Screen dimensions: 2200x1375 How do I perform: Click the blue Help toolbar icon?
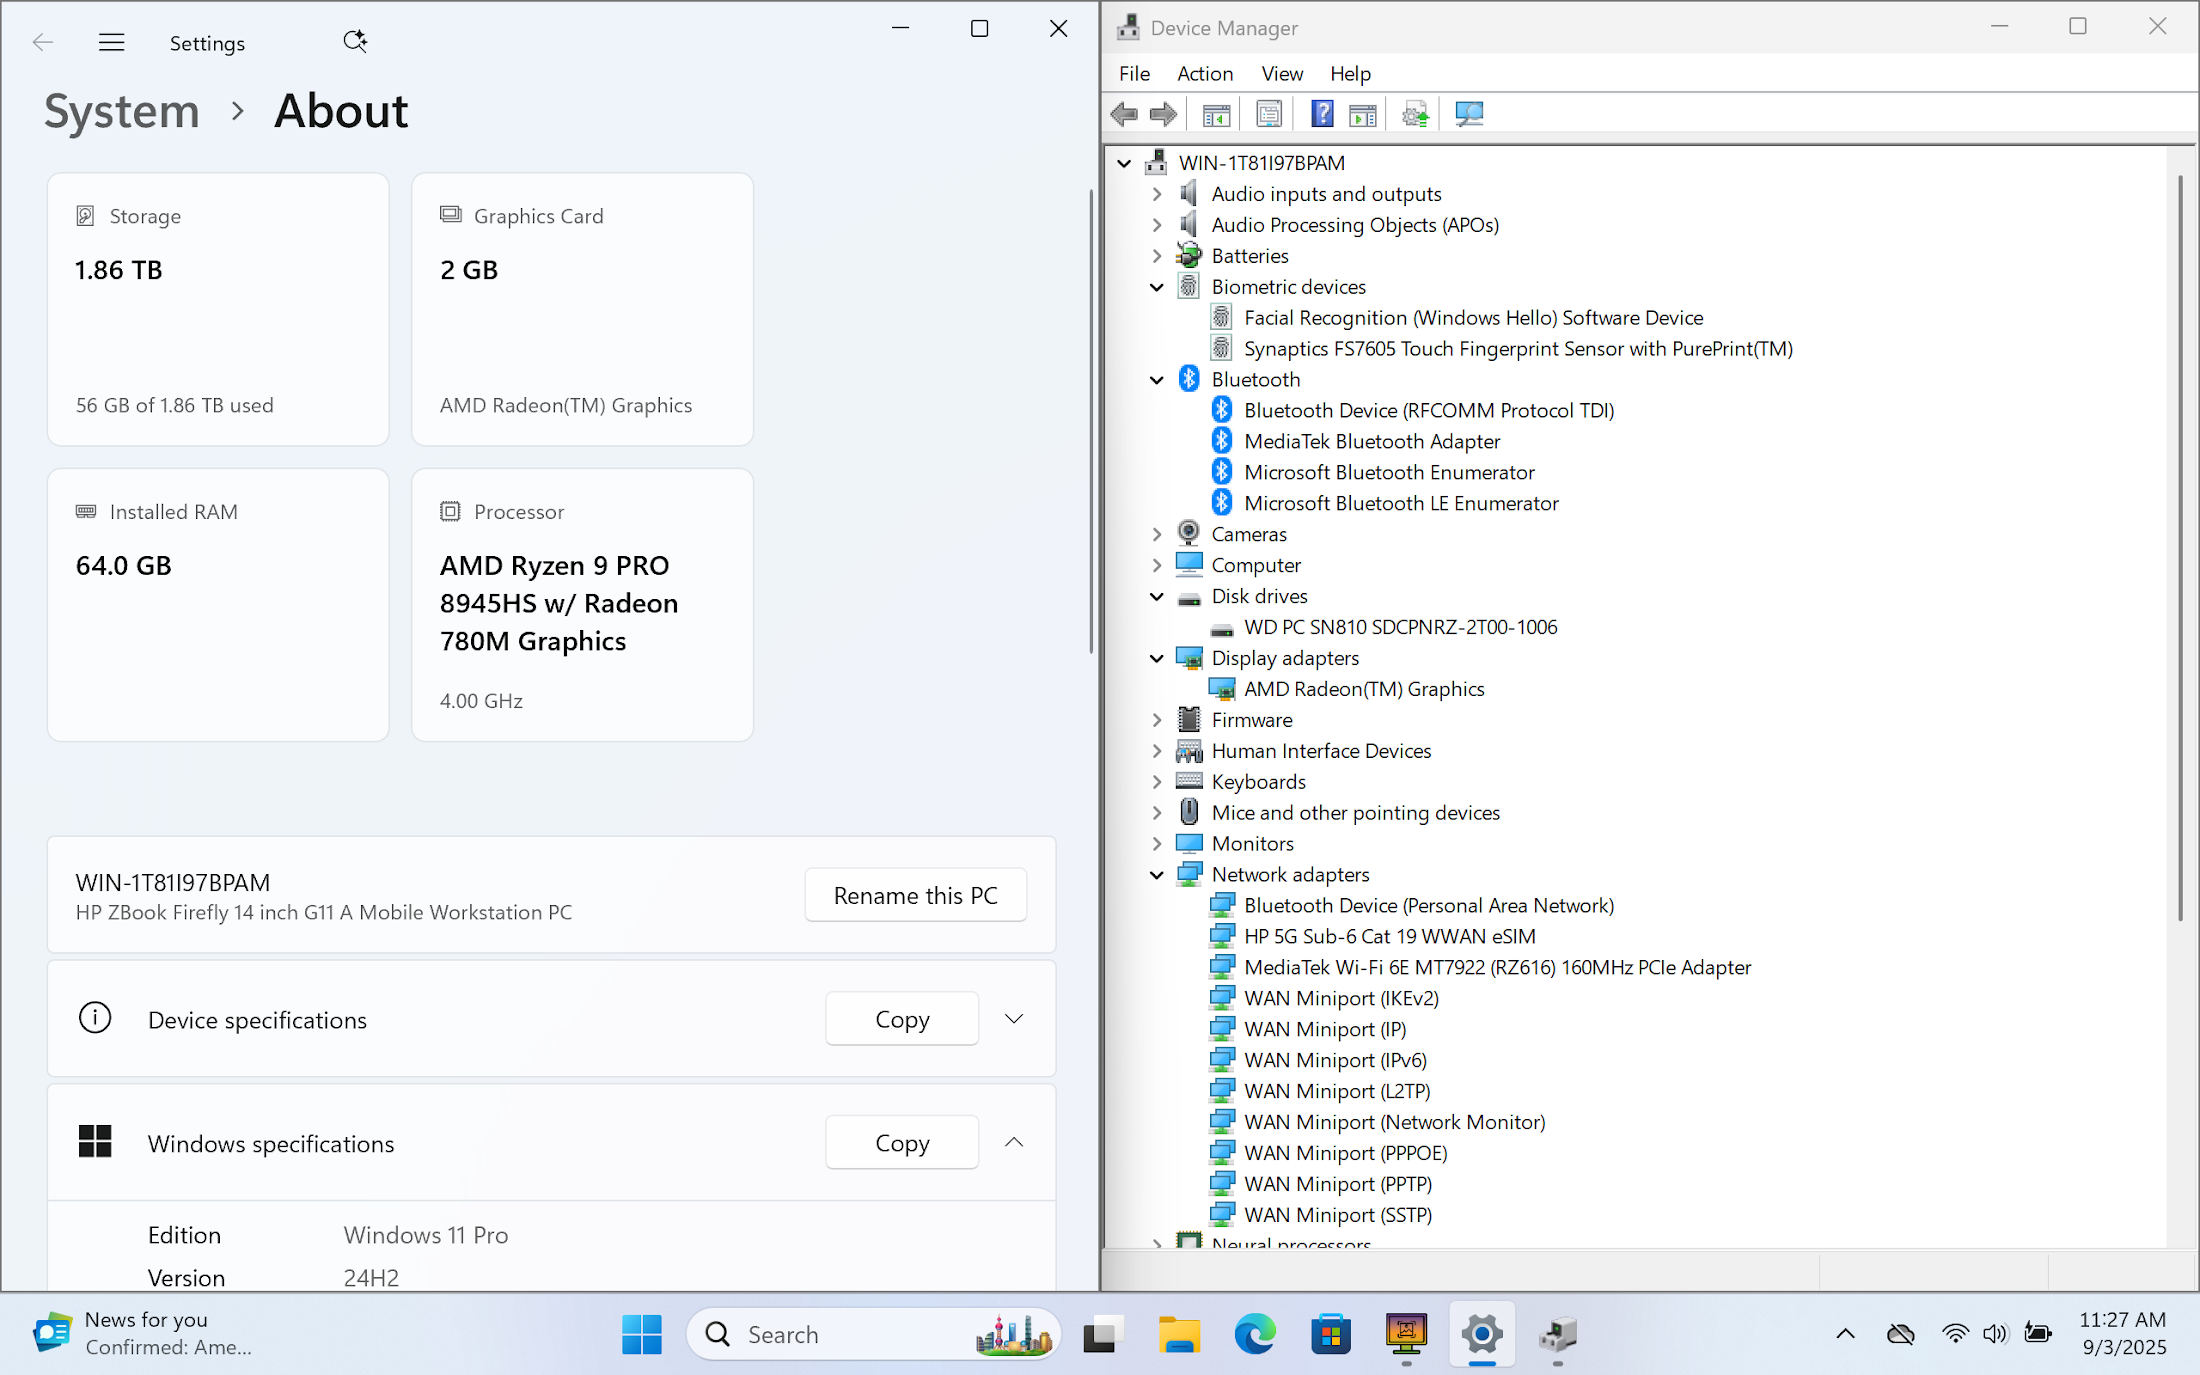pyautogui.click(x=1322, y=114)
